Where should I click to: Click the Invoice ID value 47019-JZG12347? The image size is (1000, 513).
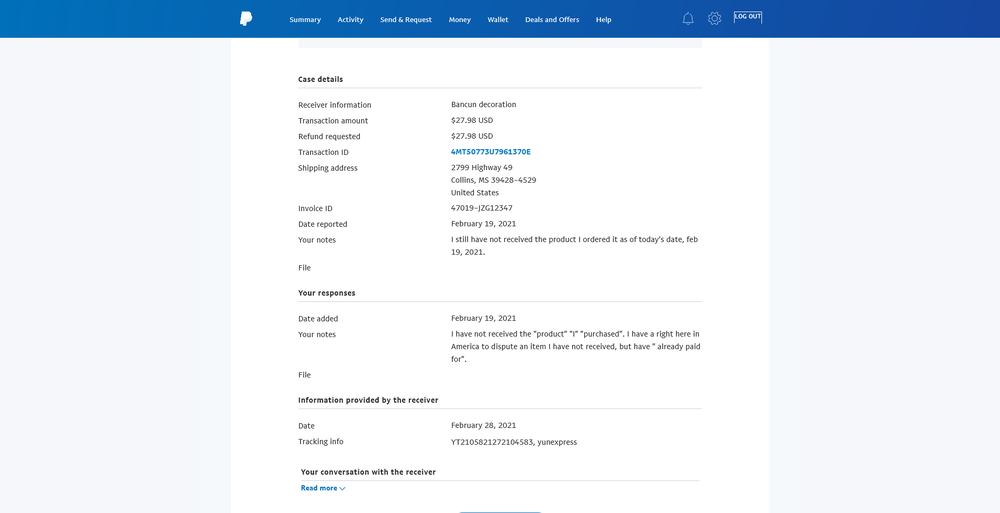[482, 208]
